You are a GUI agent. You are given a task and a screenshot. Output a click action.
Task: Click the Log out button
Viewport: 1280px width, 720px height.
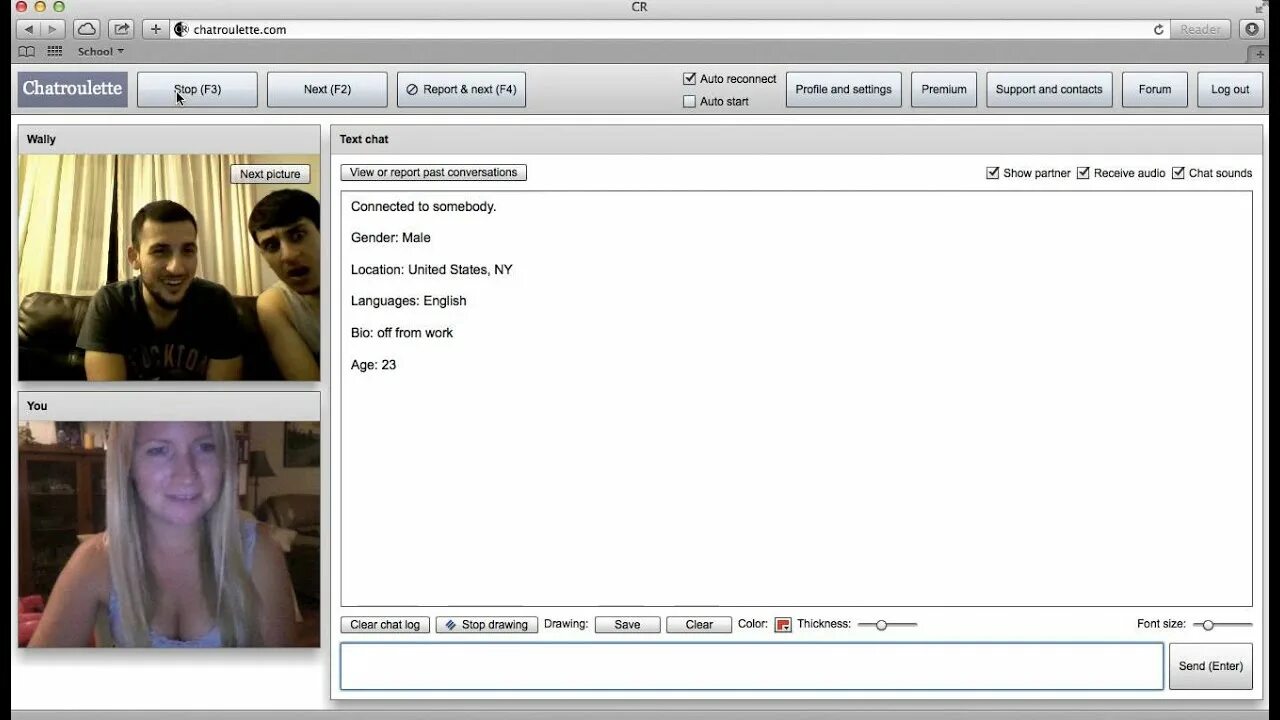tap(1230, 89)
